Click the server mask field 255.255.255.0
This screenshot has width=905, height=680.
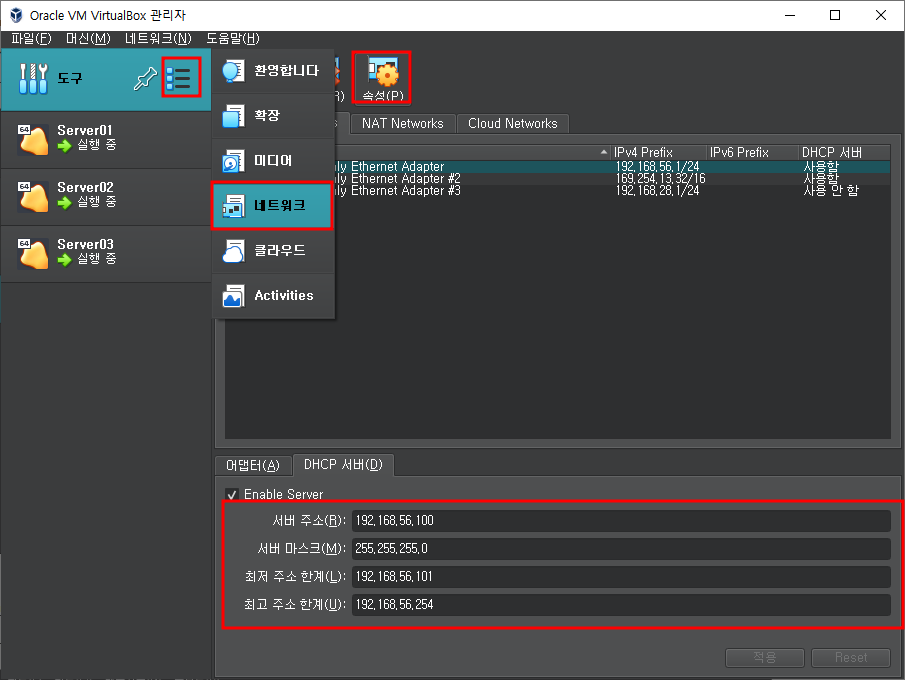pyautogui.click(x=621, y=548)
